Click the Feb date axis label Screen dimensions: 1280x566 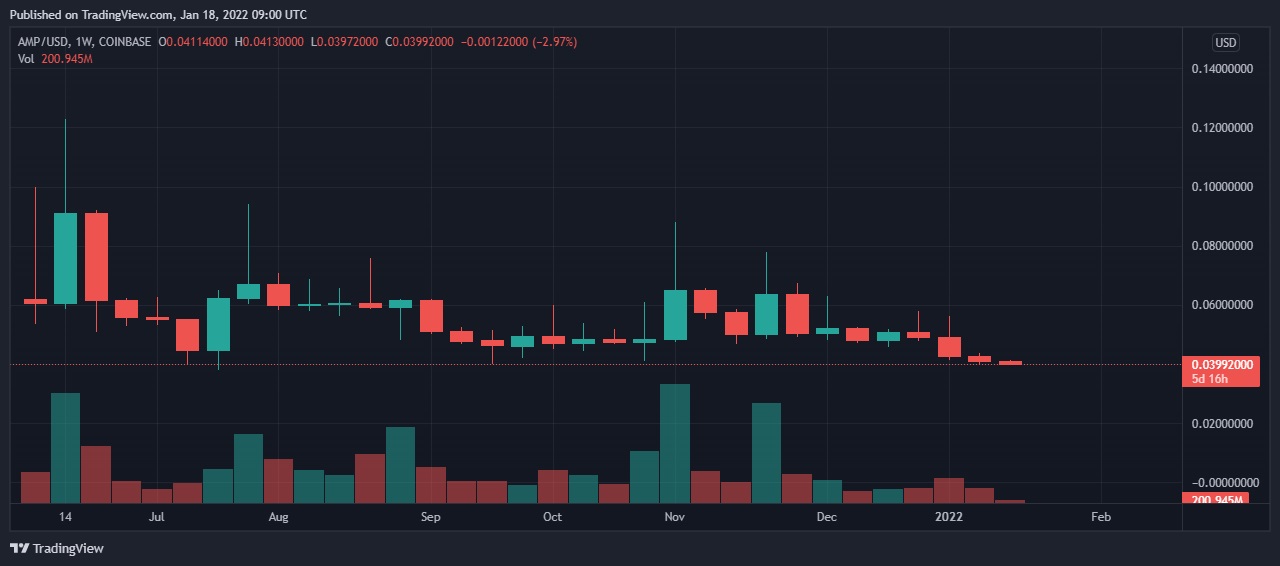click(x=1100, y=517)
